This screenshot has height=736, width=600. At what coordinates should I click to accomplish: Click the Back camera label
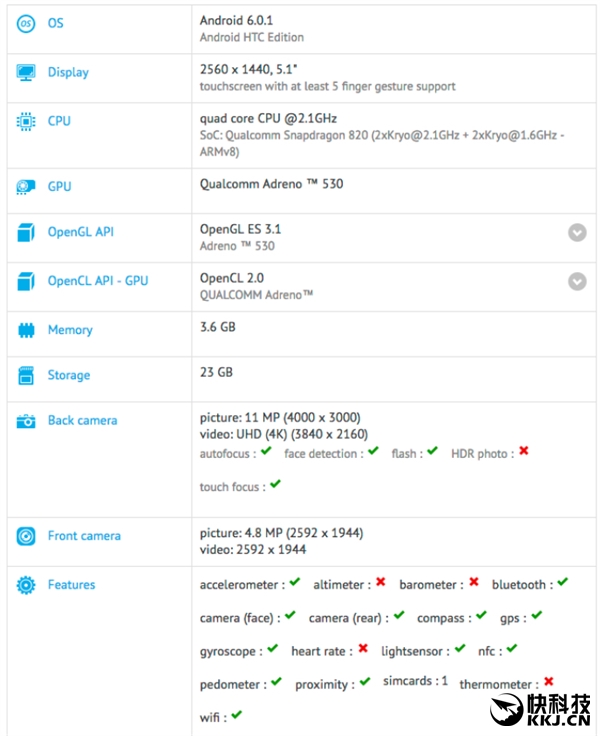click(x=82, y=421)
